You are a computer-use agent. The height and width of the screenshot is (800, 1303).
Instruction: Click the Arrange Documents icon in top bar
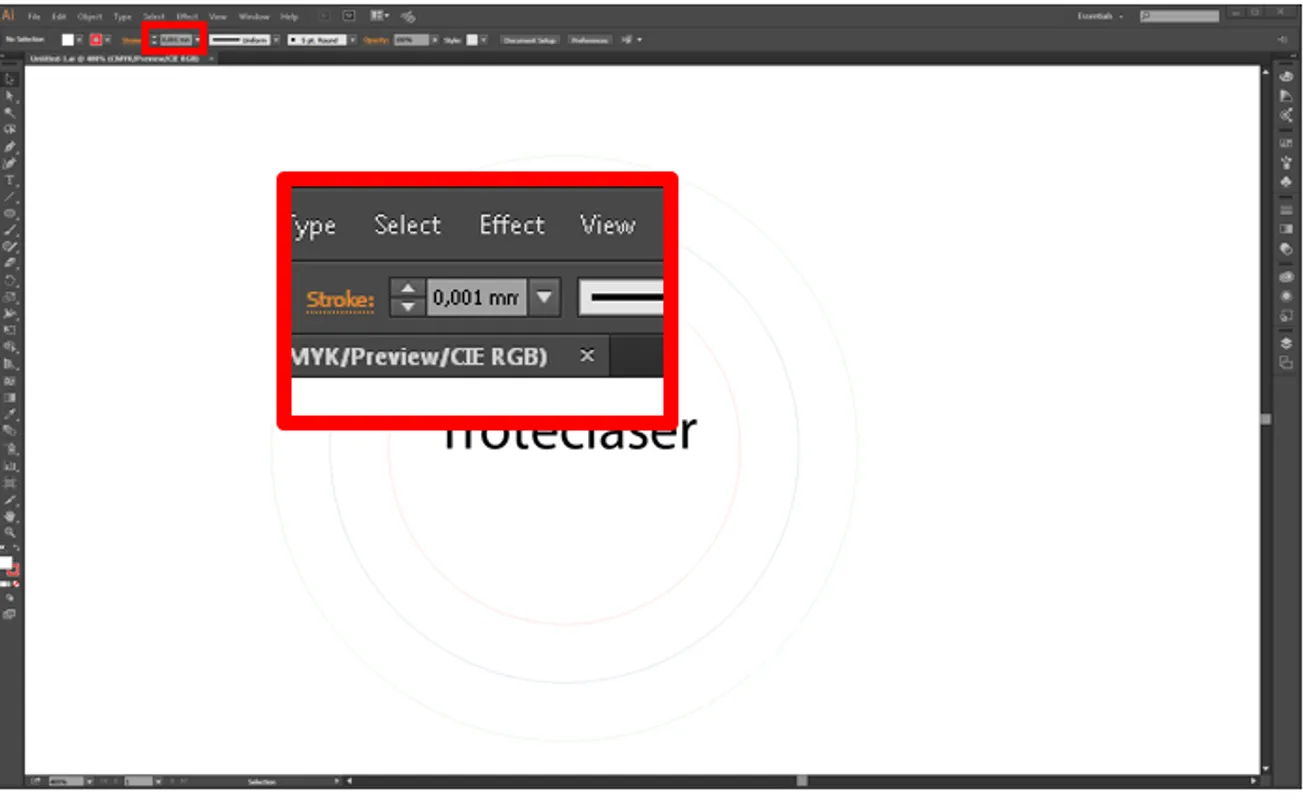pos(379,16)
